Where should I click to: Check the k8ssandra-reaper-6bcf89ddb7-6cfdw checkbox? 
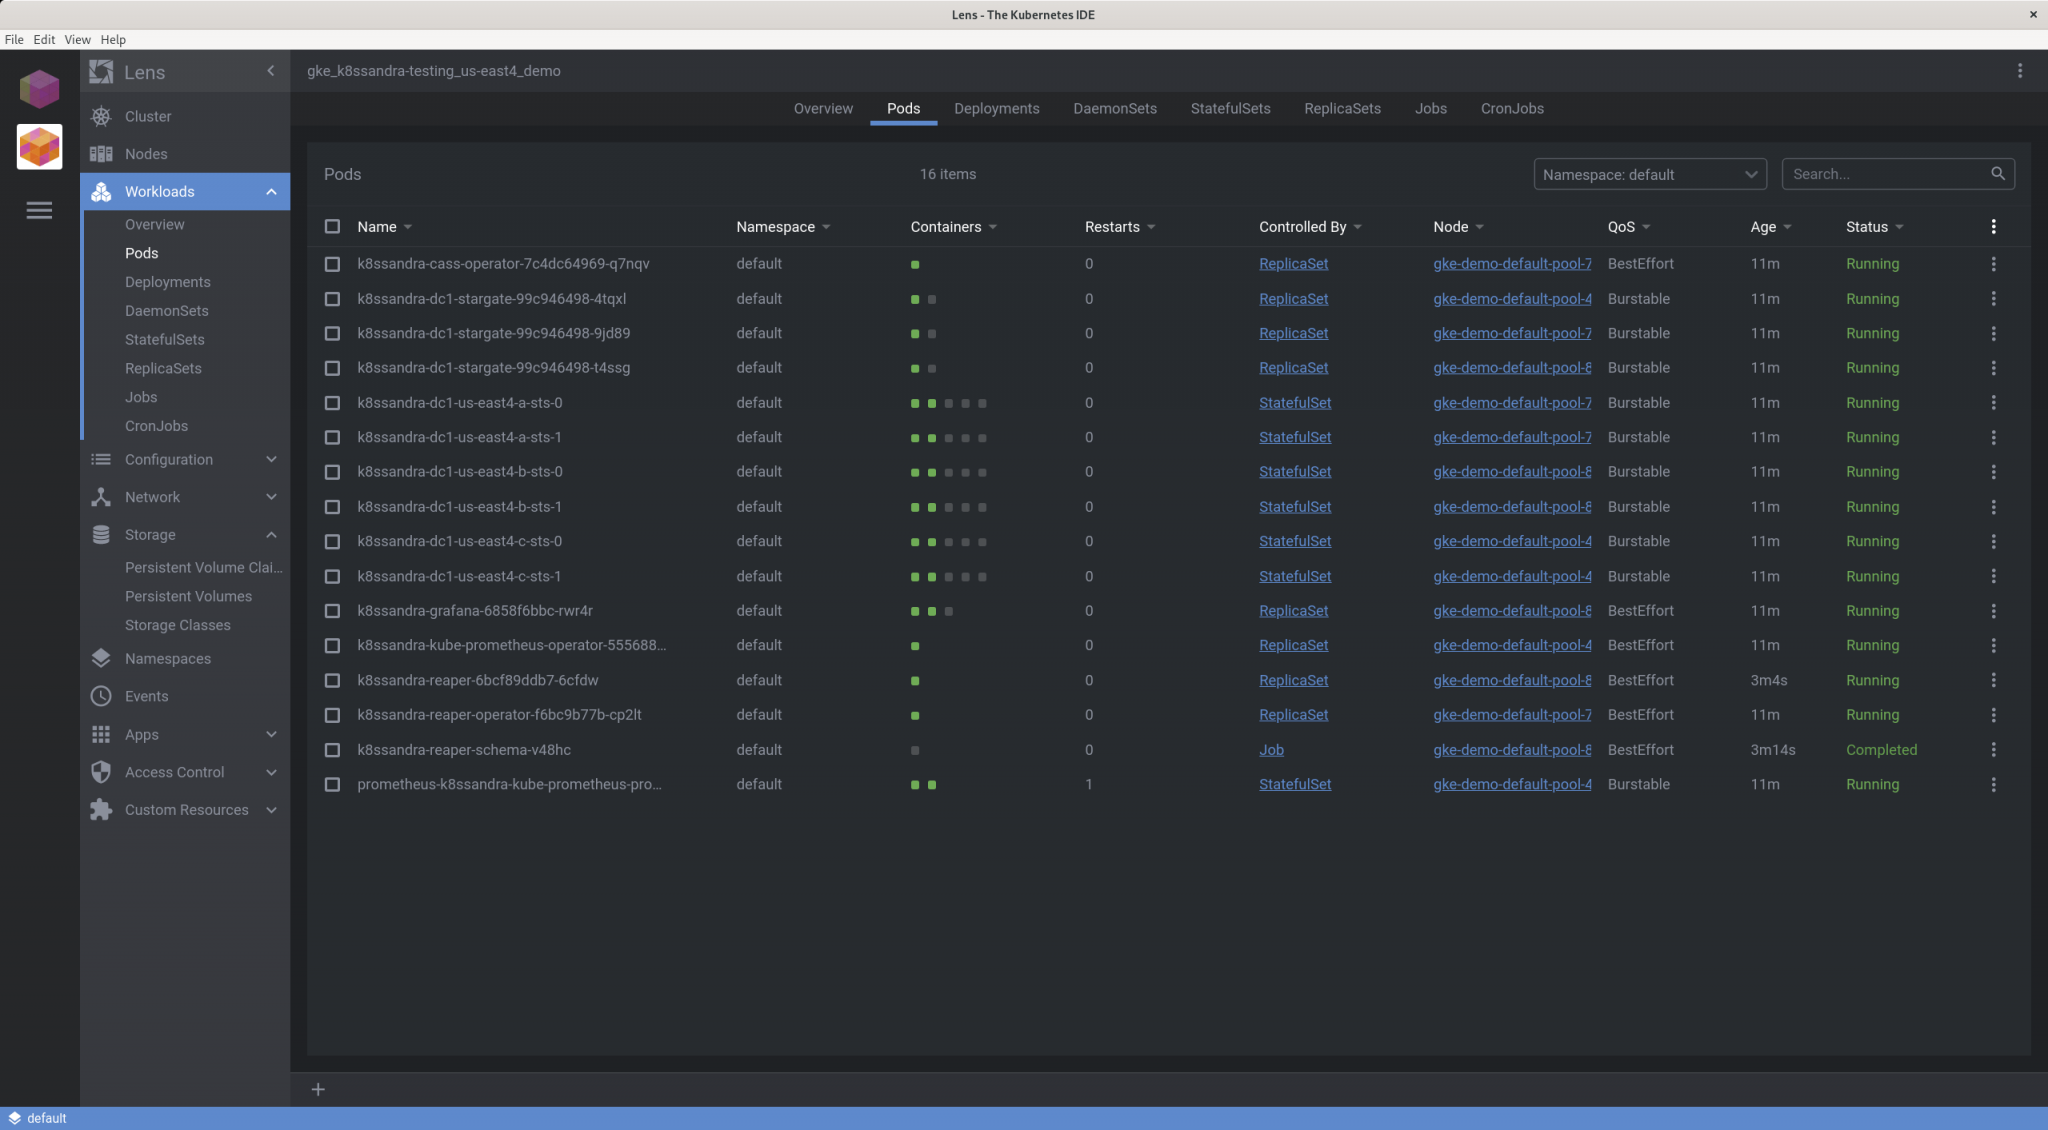click(x=333, y=681)
